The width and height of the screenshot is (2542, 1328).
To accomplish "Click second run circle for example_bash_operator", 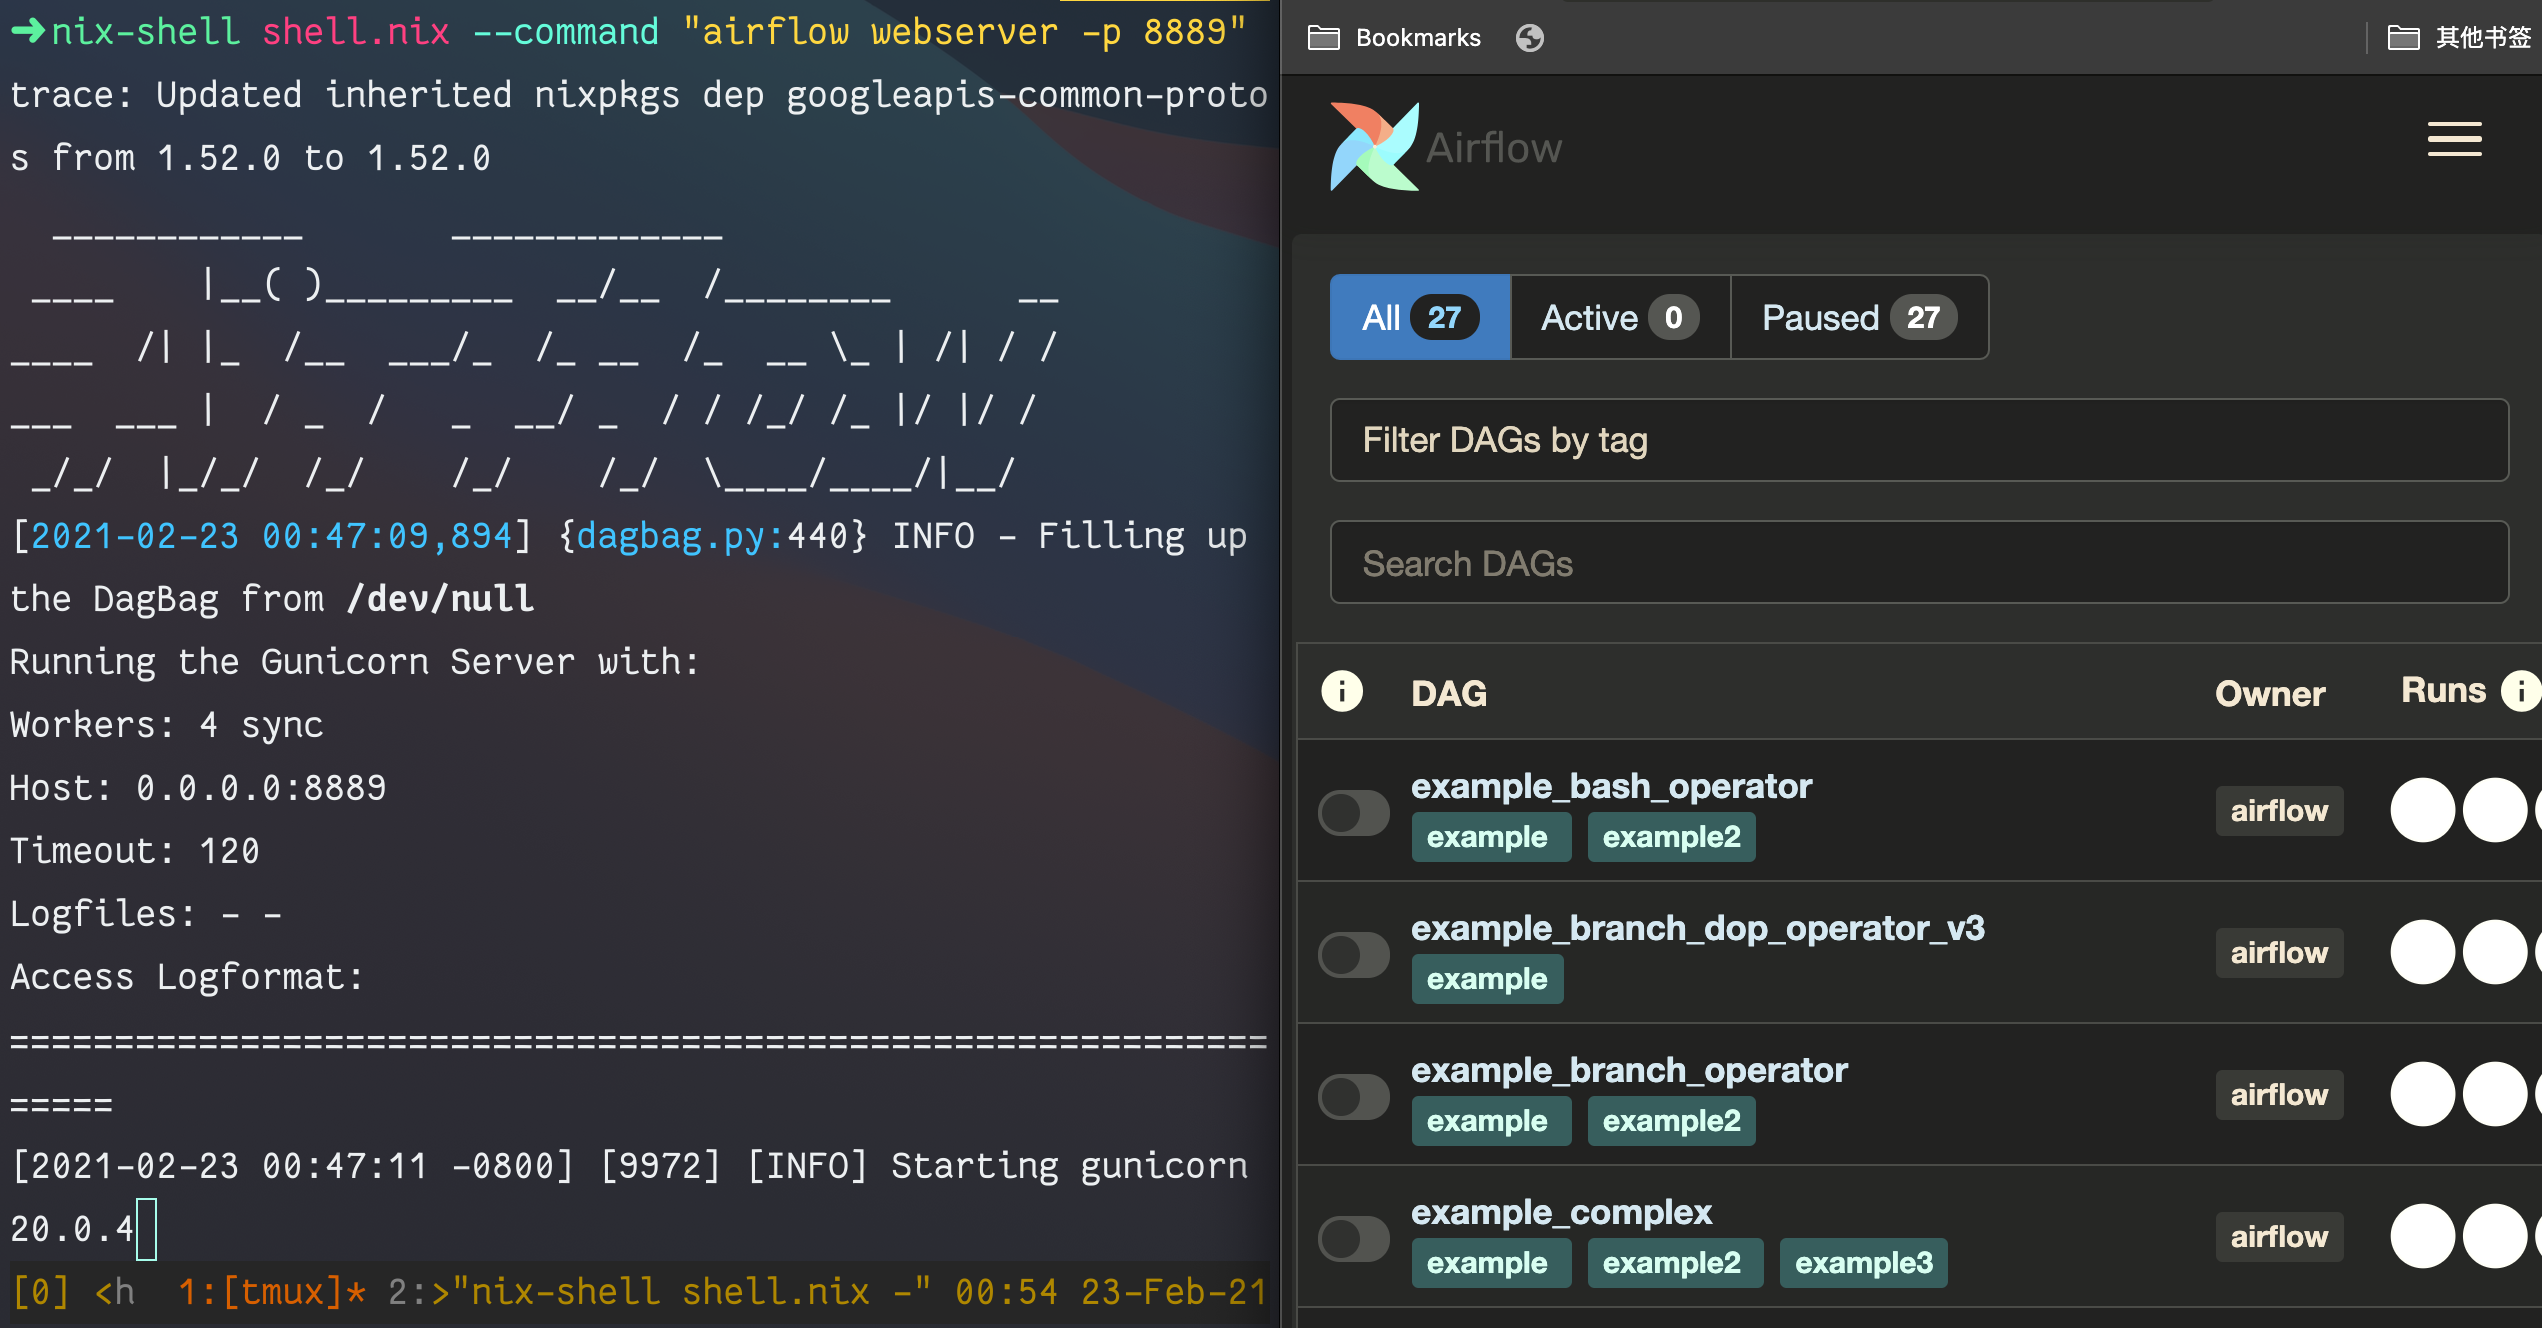I will click(2494, 810).
